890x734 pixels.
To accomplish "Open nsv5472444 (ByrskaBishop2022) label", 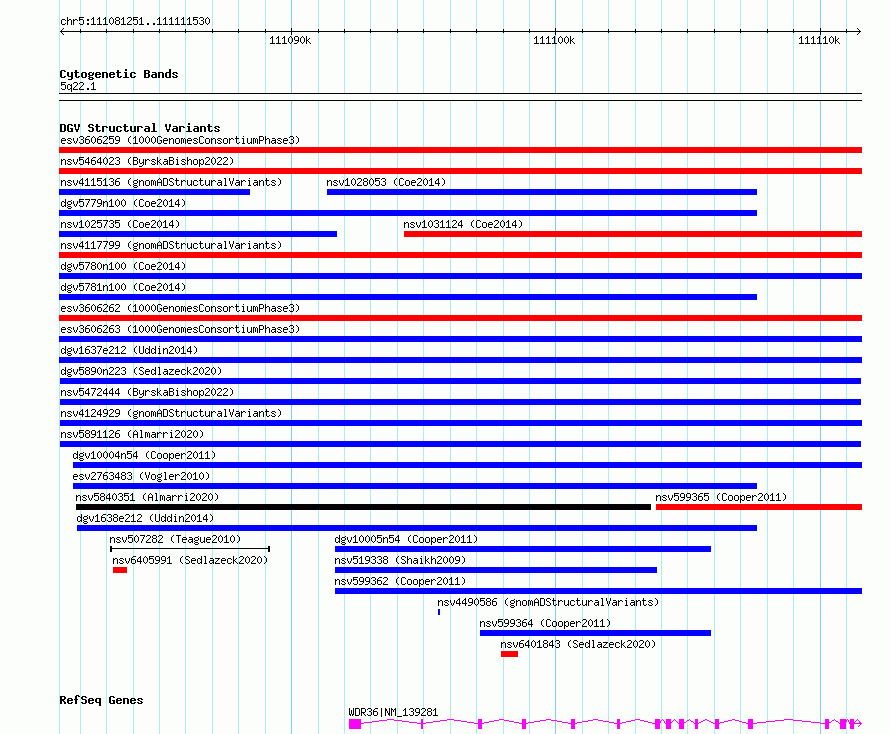I will (147, 392).
